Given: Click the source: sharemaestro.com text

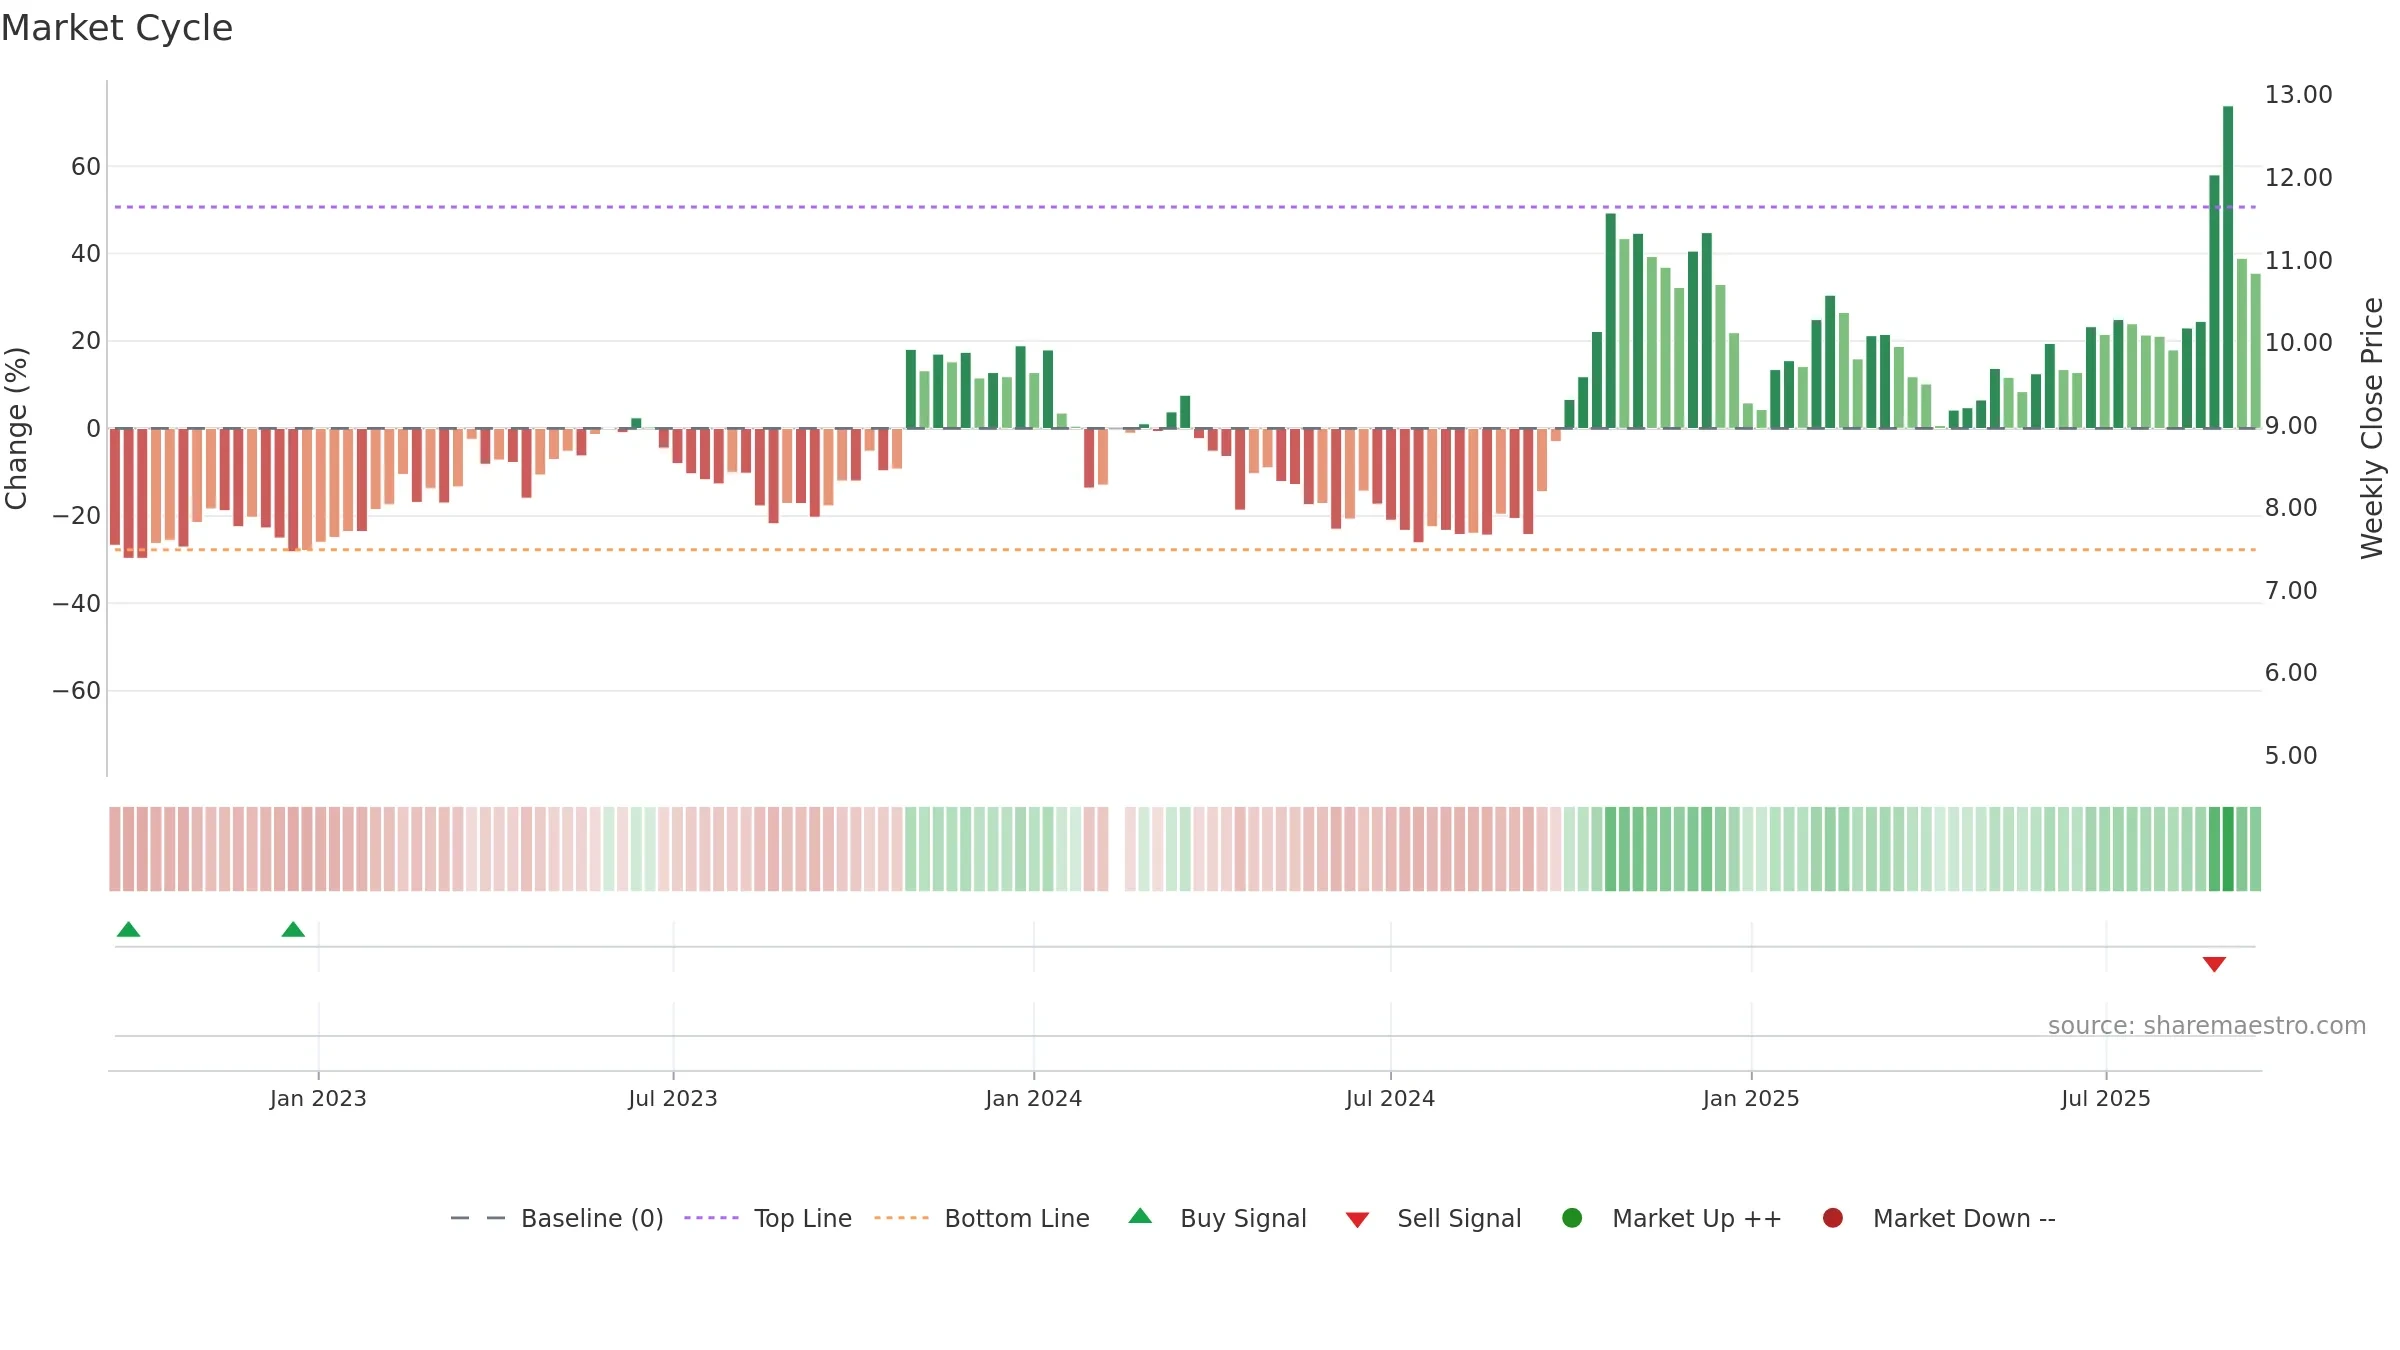Looking at the screenshot, I should click(2207, 1026).
